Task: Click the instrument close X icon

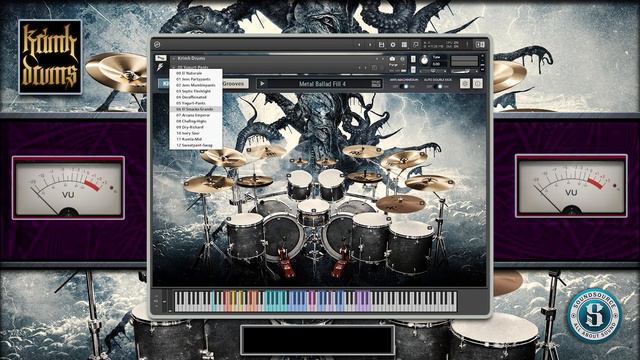Action: coord(482,56)
